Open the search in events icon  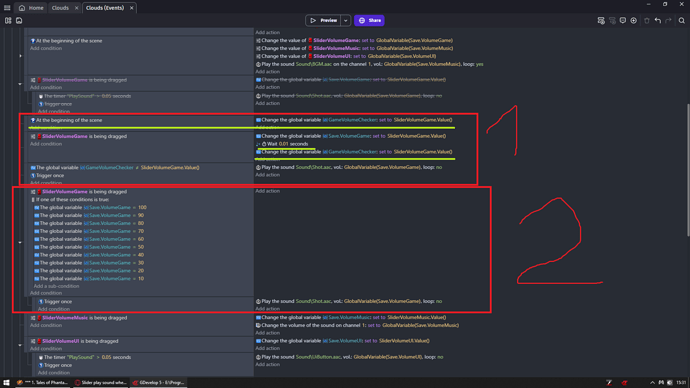682,21
